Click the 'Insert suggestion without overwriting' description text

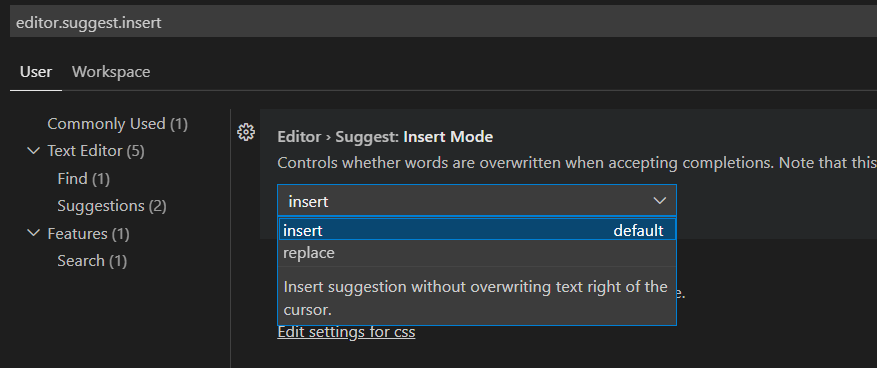tap(475, 298)
